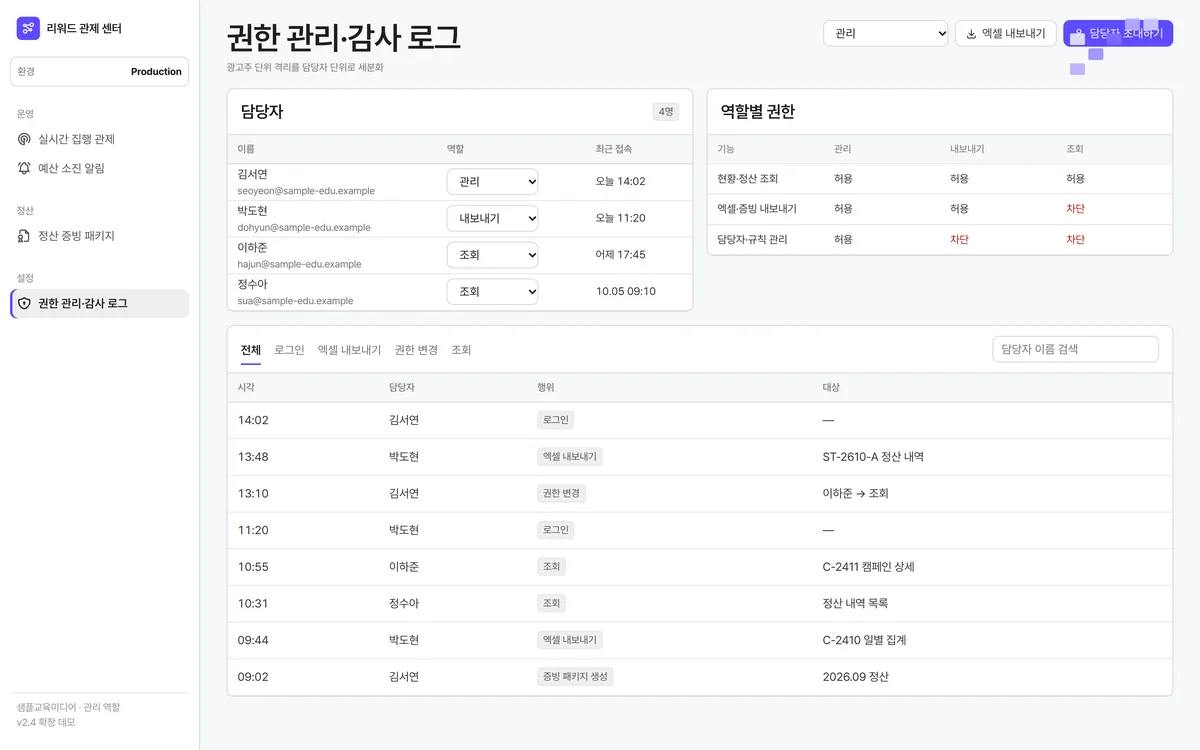Click 샘플교육미디어 · 관리 역할 footer text
1200x750 pixels.
coord(68,707)
